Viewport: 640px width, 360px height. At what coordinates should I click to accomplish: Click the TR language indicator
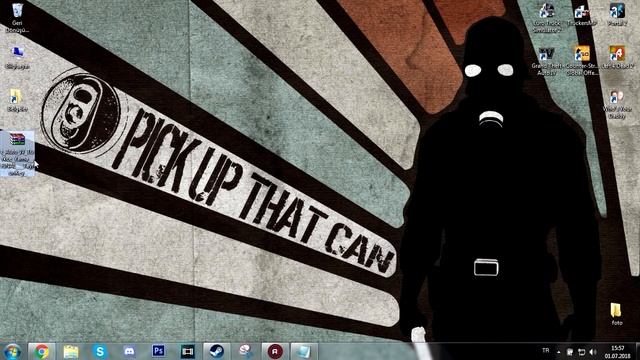point(546,351)
